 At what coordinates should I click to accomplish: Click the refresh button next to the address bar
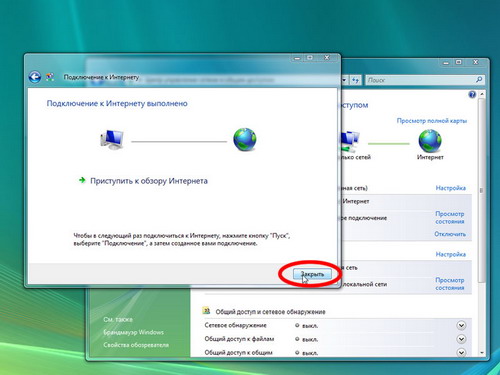(355, 80)
